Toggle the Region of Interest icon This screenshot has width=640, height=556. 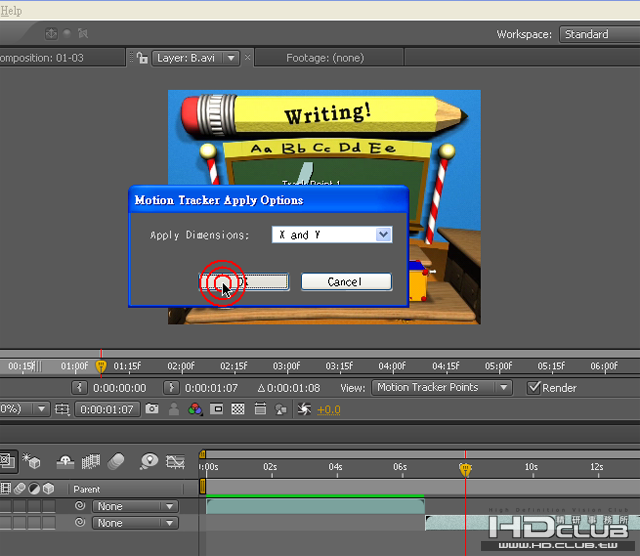pyautogui.click(x=216, y=409)
